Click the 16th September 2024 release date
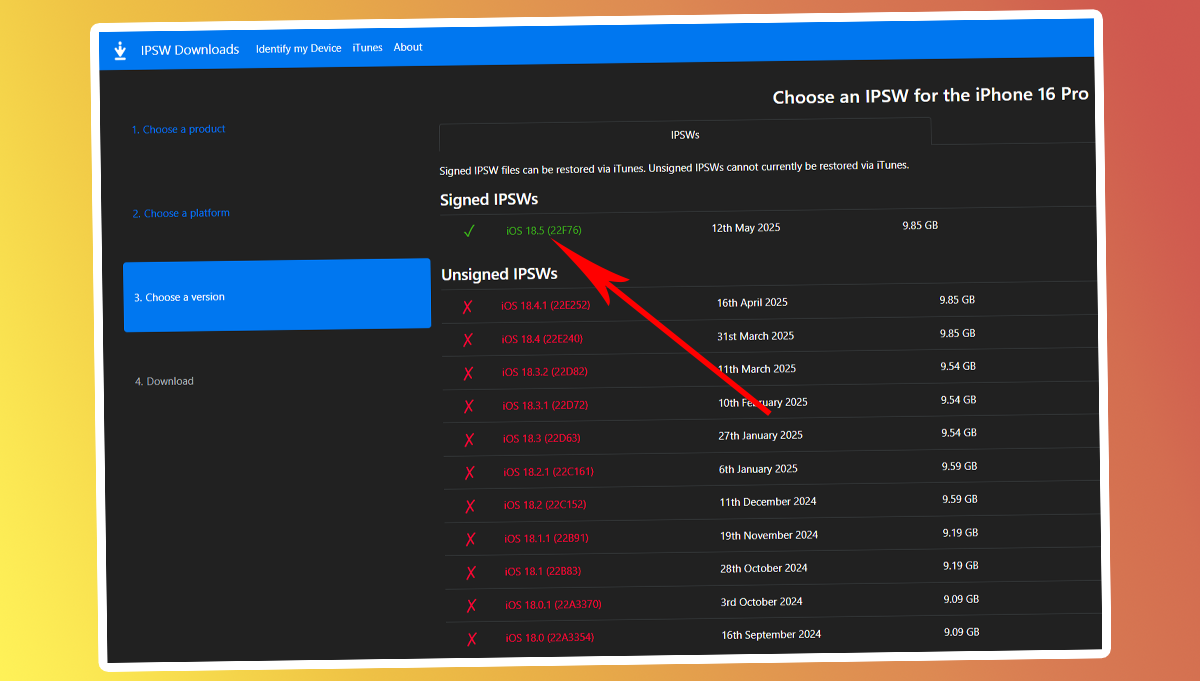1200x681 pixels. 771,635
